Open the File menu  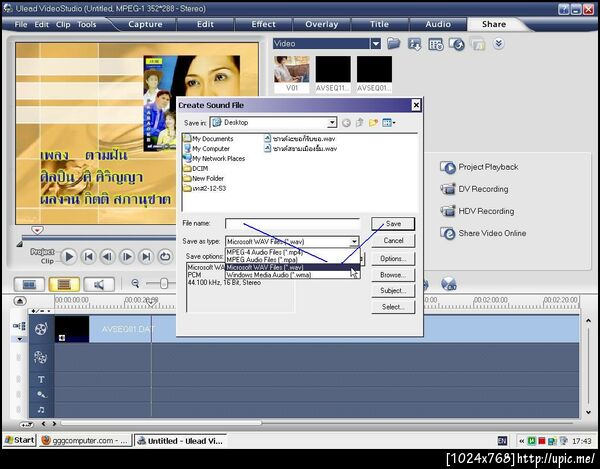click(x=21, y=24)
